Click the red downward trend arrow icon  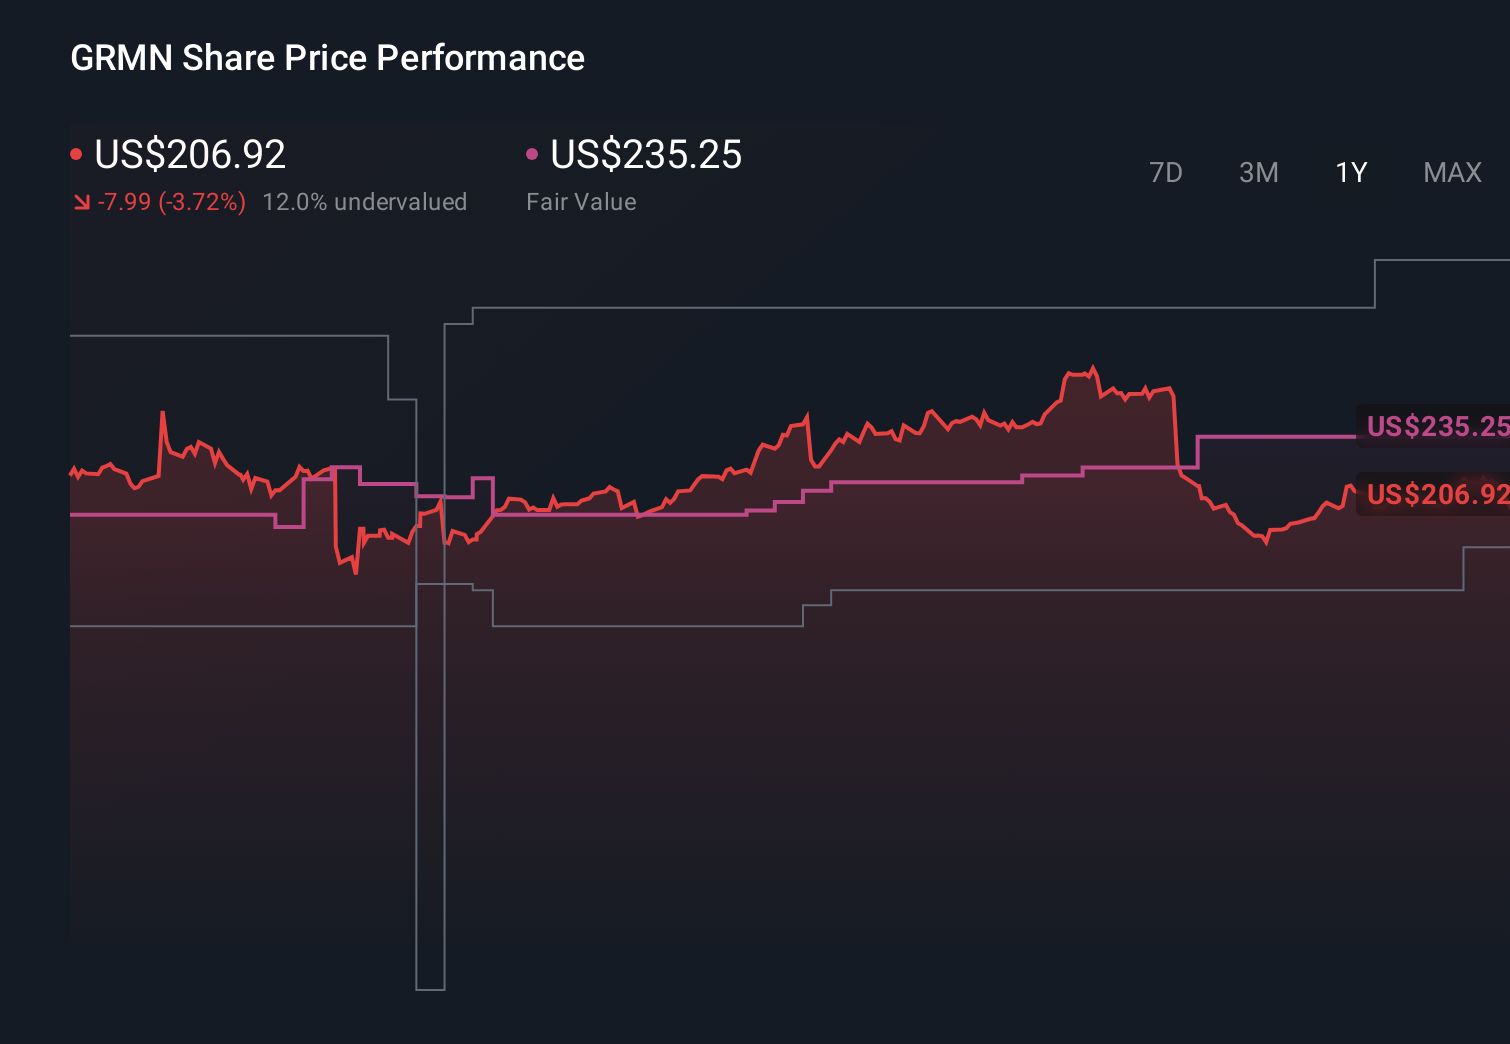82,201
